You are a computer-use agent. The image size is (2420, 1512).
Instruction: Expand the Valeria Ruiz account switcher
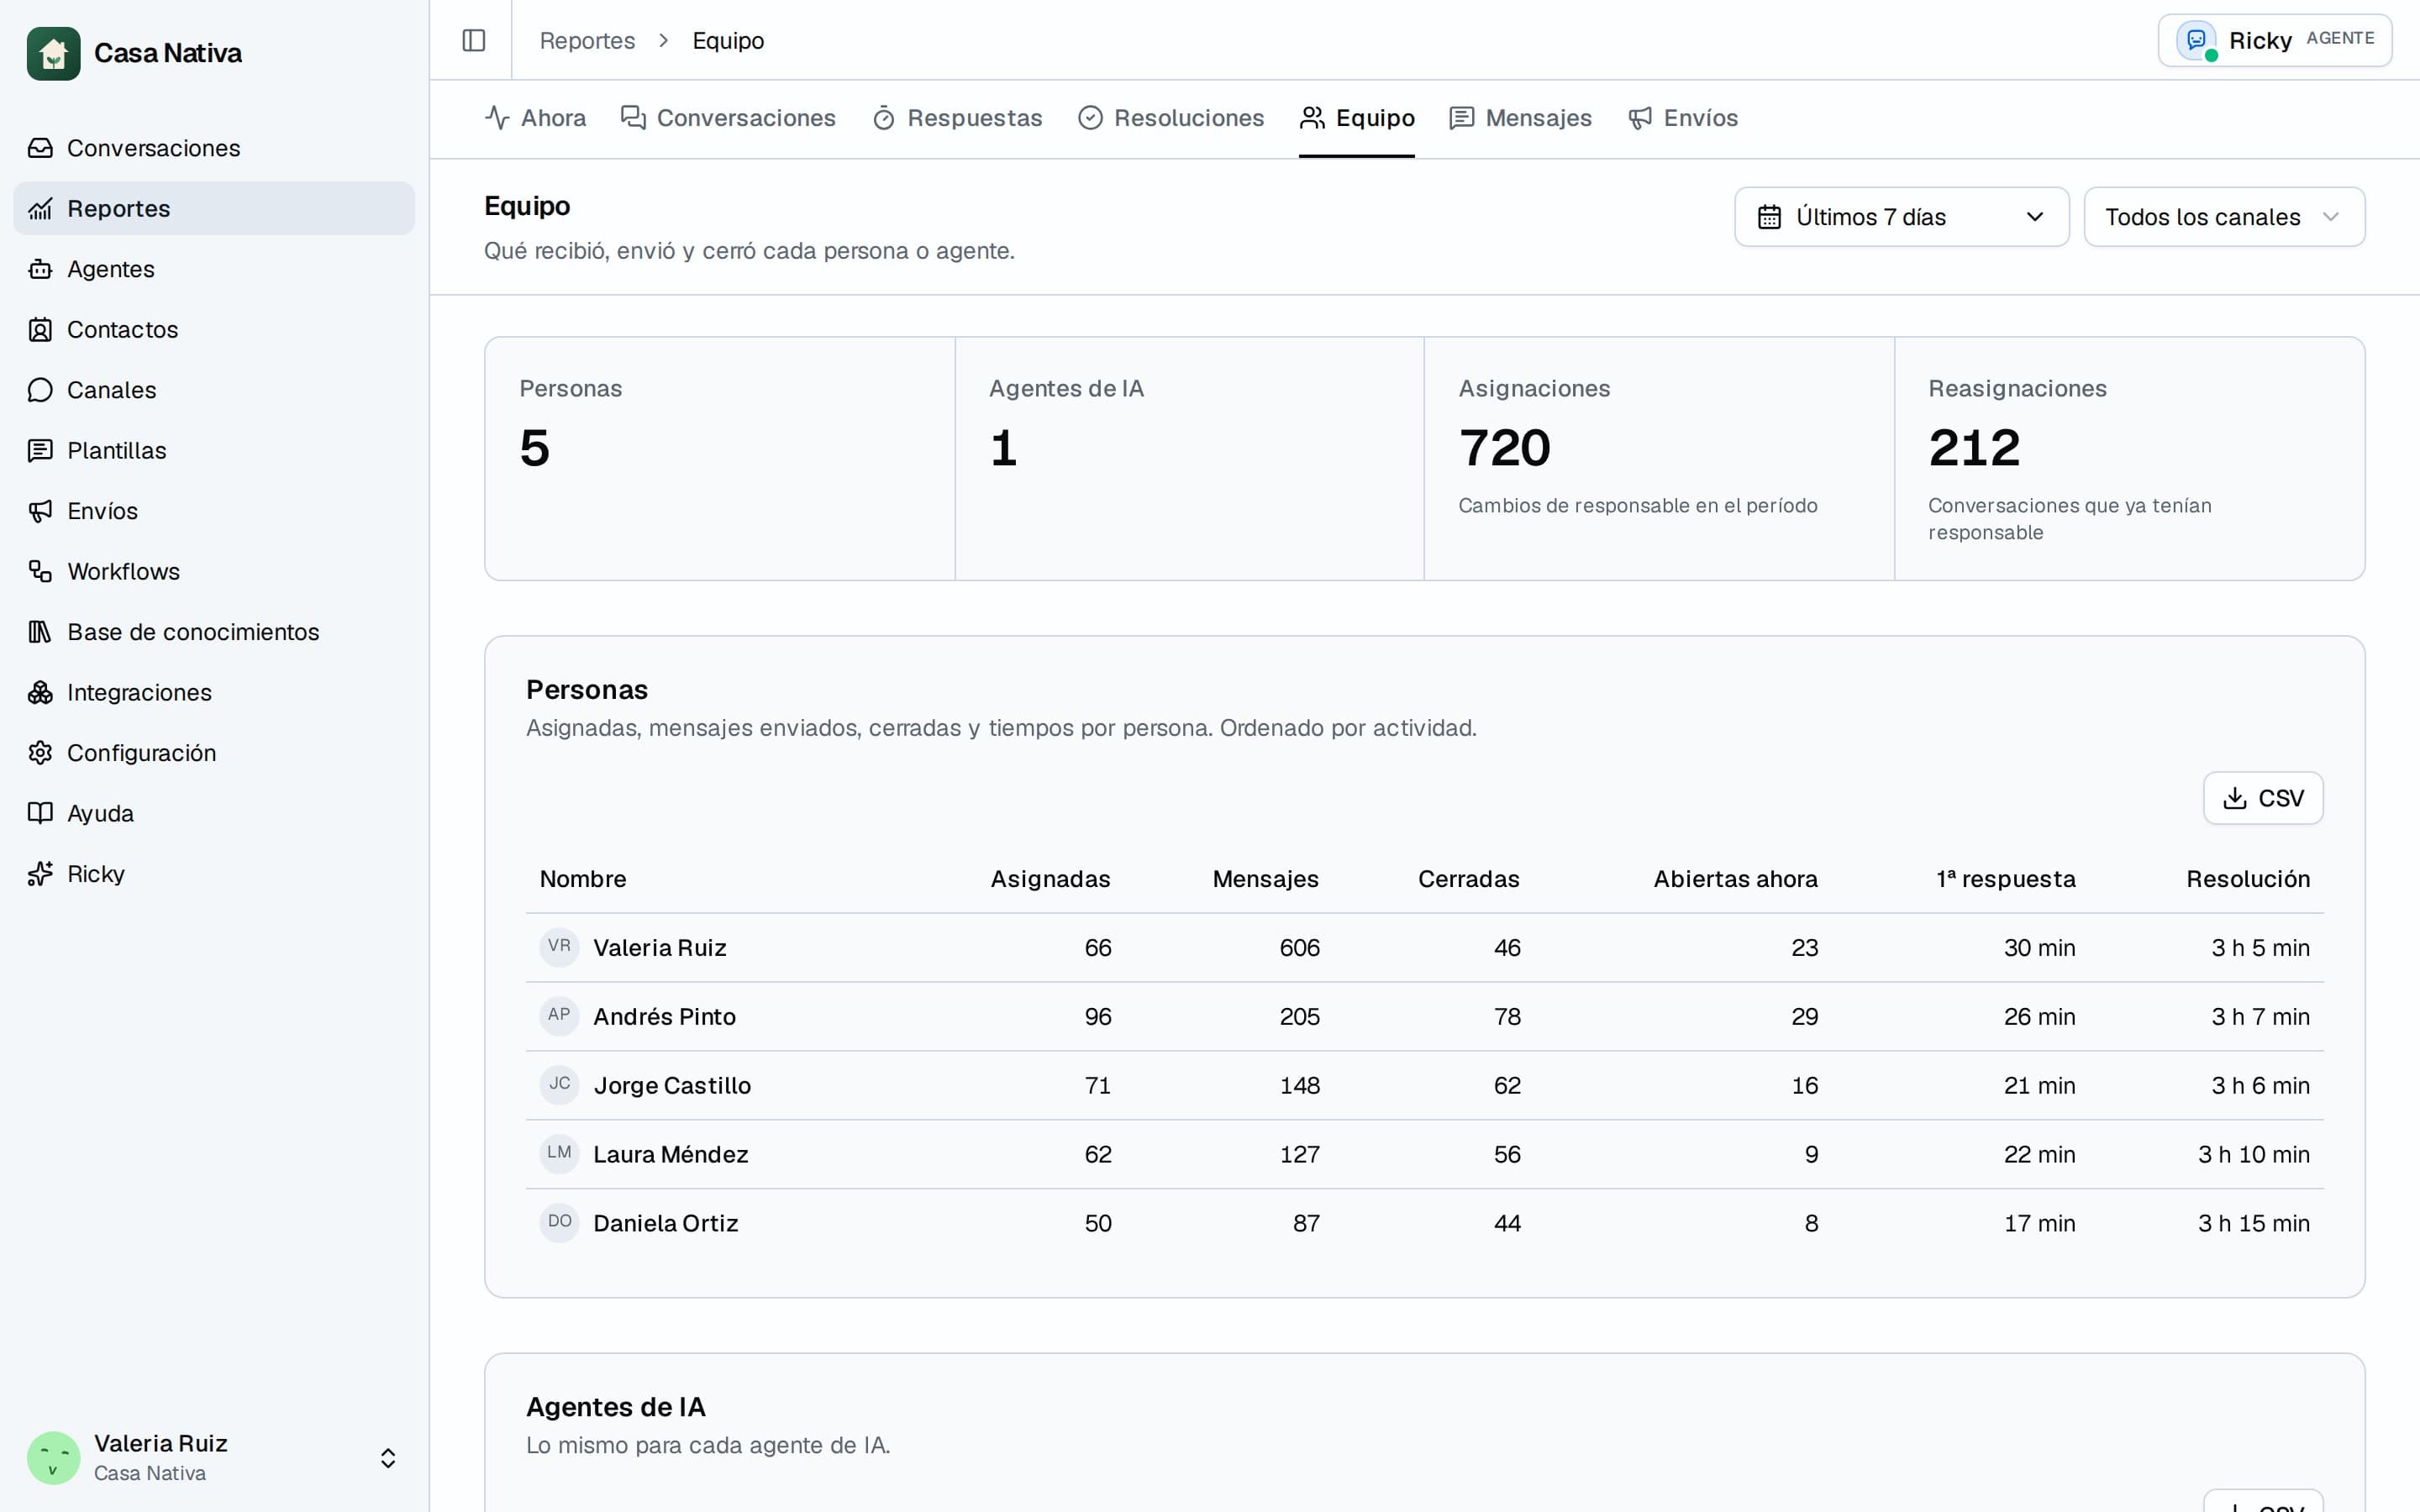[388, 1458]
